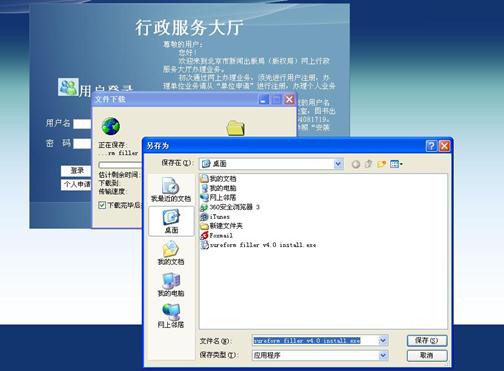
Task: Select 我的电脑 item in file list
Action: 218,188
